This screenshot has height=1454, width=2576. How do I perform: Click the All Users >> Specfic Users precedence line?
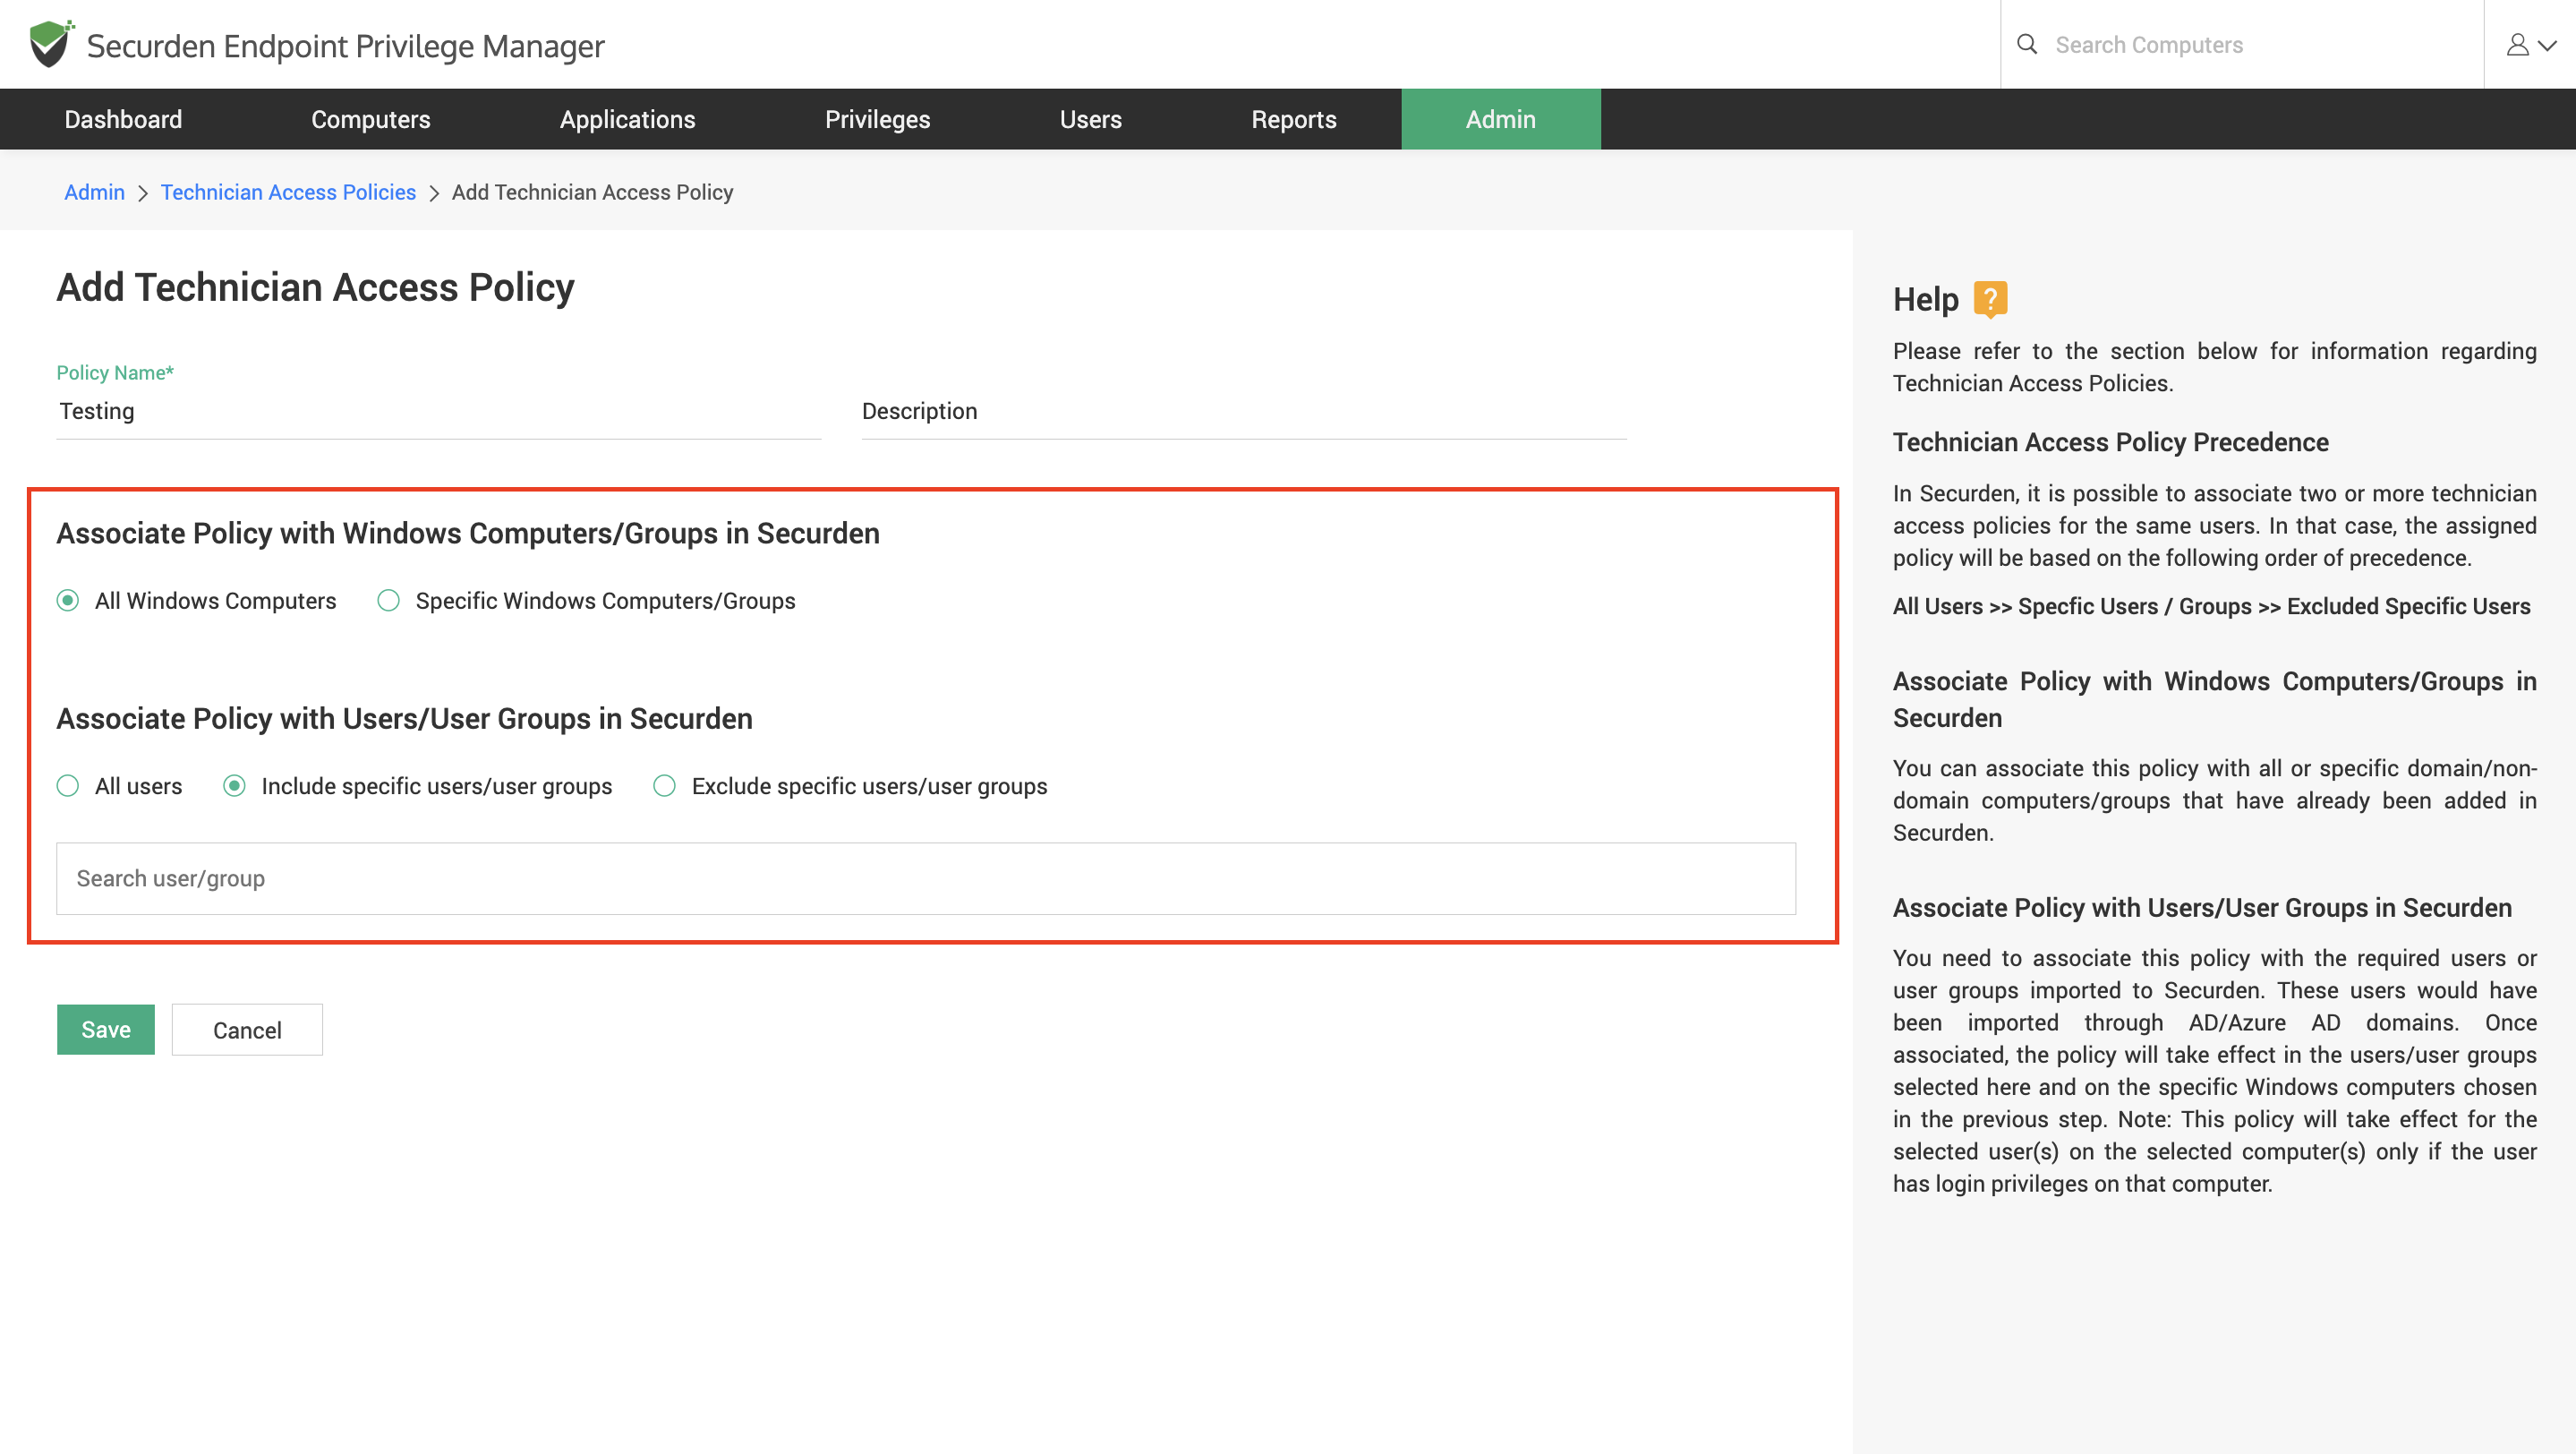pyautogui.click(x=2211, y=606)
